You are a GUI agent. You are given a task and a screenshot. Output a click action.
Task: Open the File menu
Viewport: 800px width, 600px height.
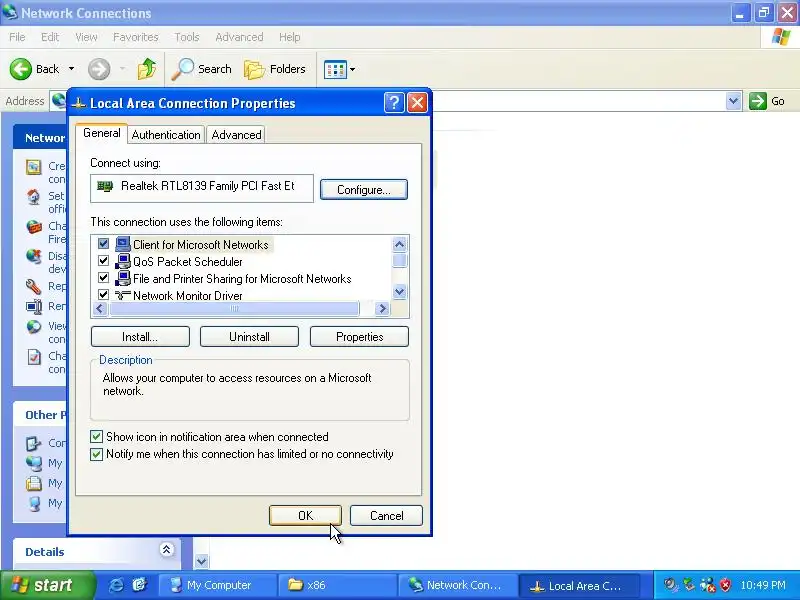tap(17, 37)
